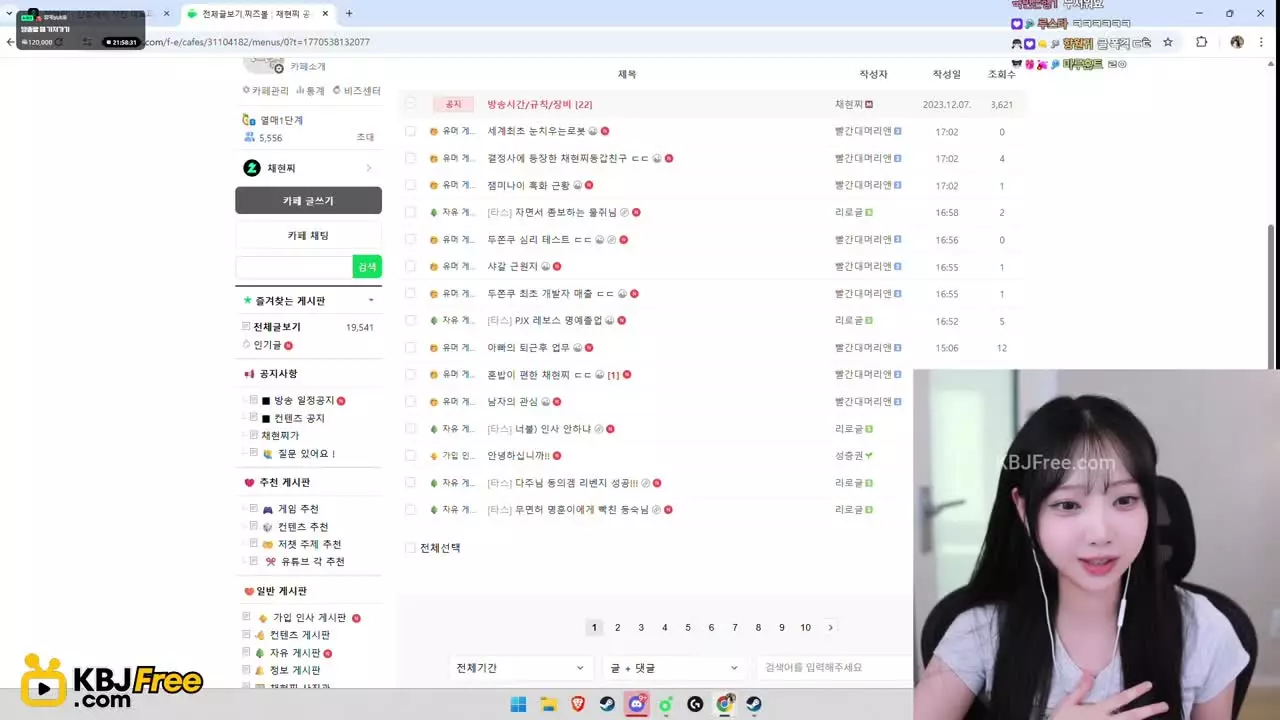
Task: Click the 열매1단계 cafe grade icon
Action: pyautogui.click(x=249, y=120)
